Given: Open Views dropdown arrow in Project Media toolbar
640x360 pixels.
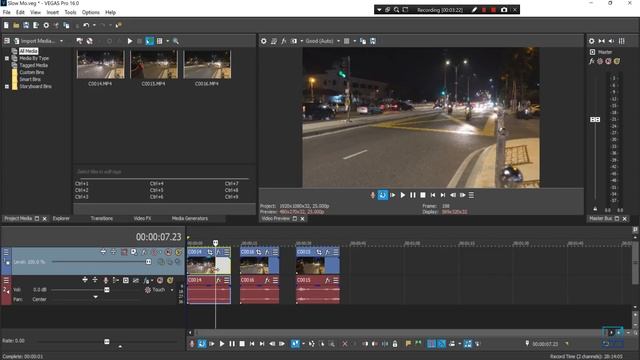Looking at the screenshot, I should (x=167, y=41).
